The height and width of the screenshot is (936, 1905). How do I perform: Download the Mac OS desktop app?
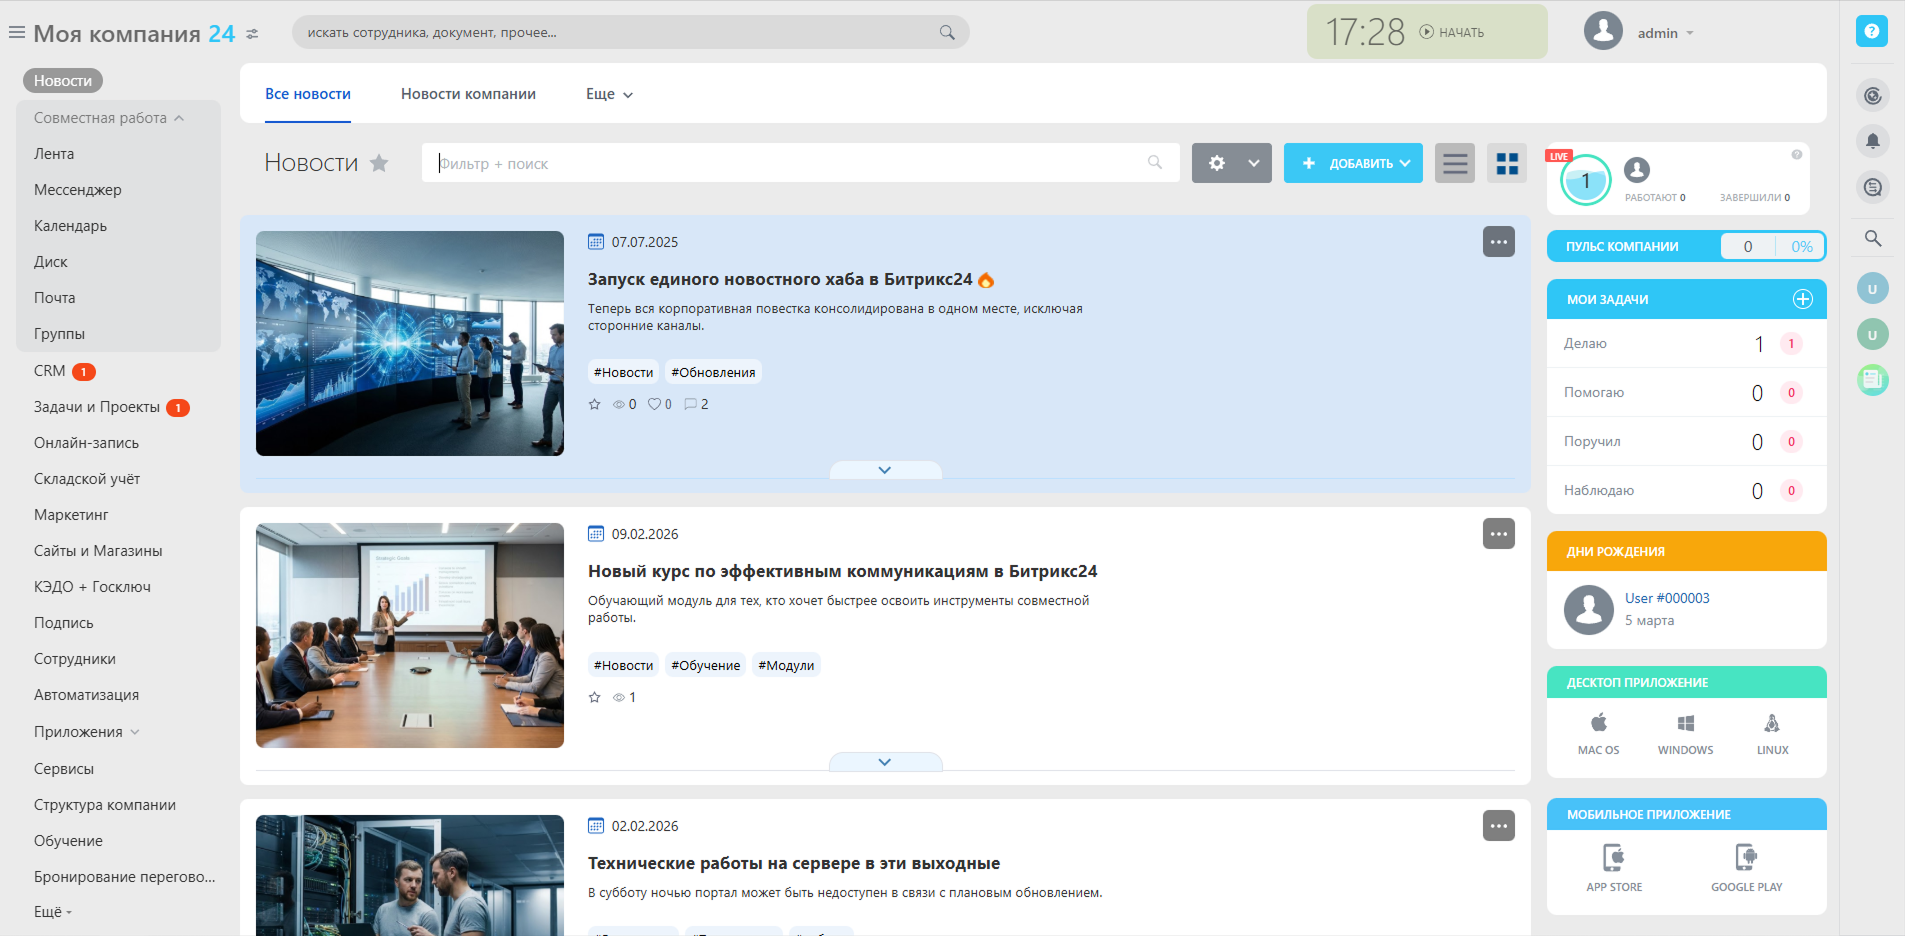[1598, 733]
